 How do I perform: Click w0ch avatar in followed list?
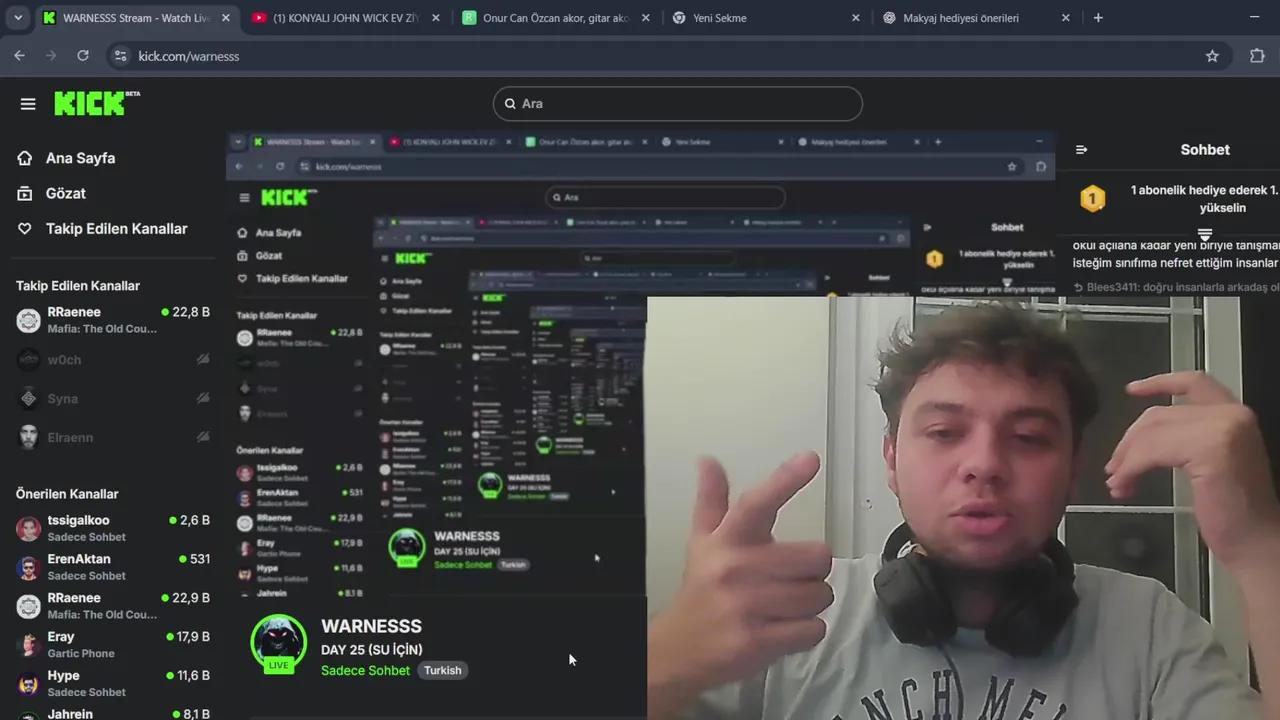coord(29,360)
